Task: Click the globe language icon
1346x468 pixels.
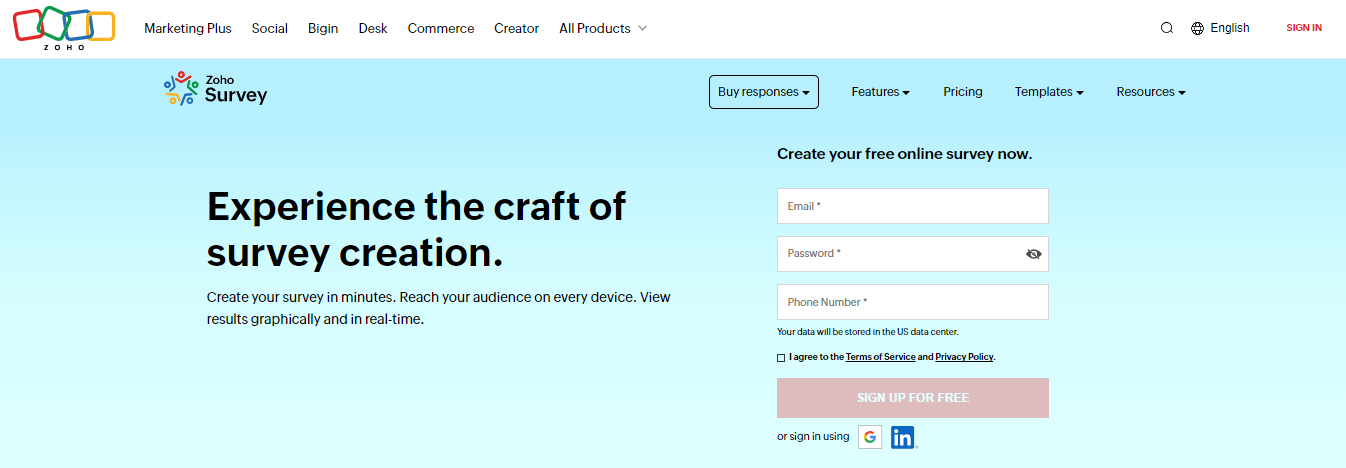Action: tap(1197, 28)
